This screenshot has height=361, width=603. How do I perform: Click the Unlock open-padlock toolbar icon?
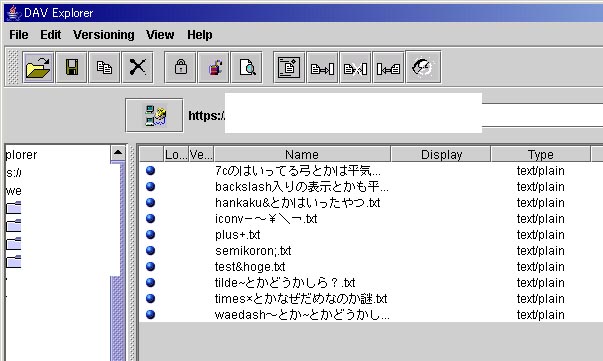click(213, 67)
